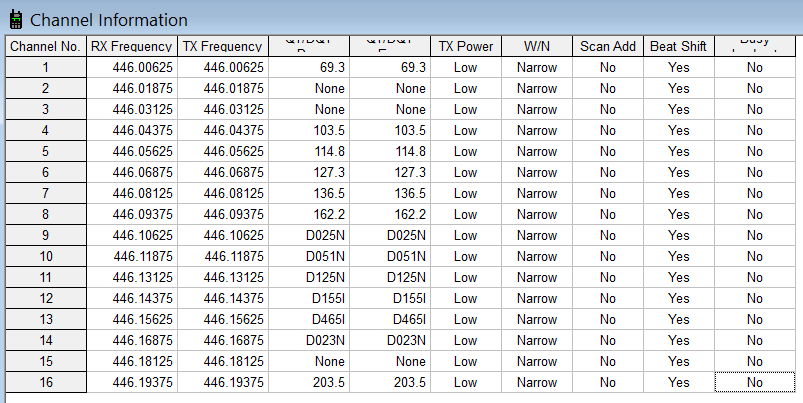Click channel 15 encode tone None cell
803x403 pixels.
pos(390,361)
